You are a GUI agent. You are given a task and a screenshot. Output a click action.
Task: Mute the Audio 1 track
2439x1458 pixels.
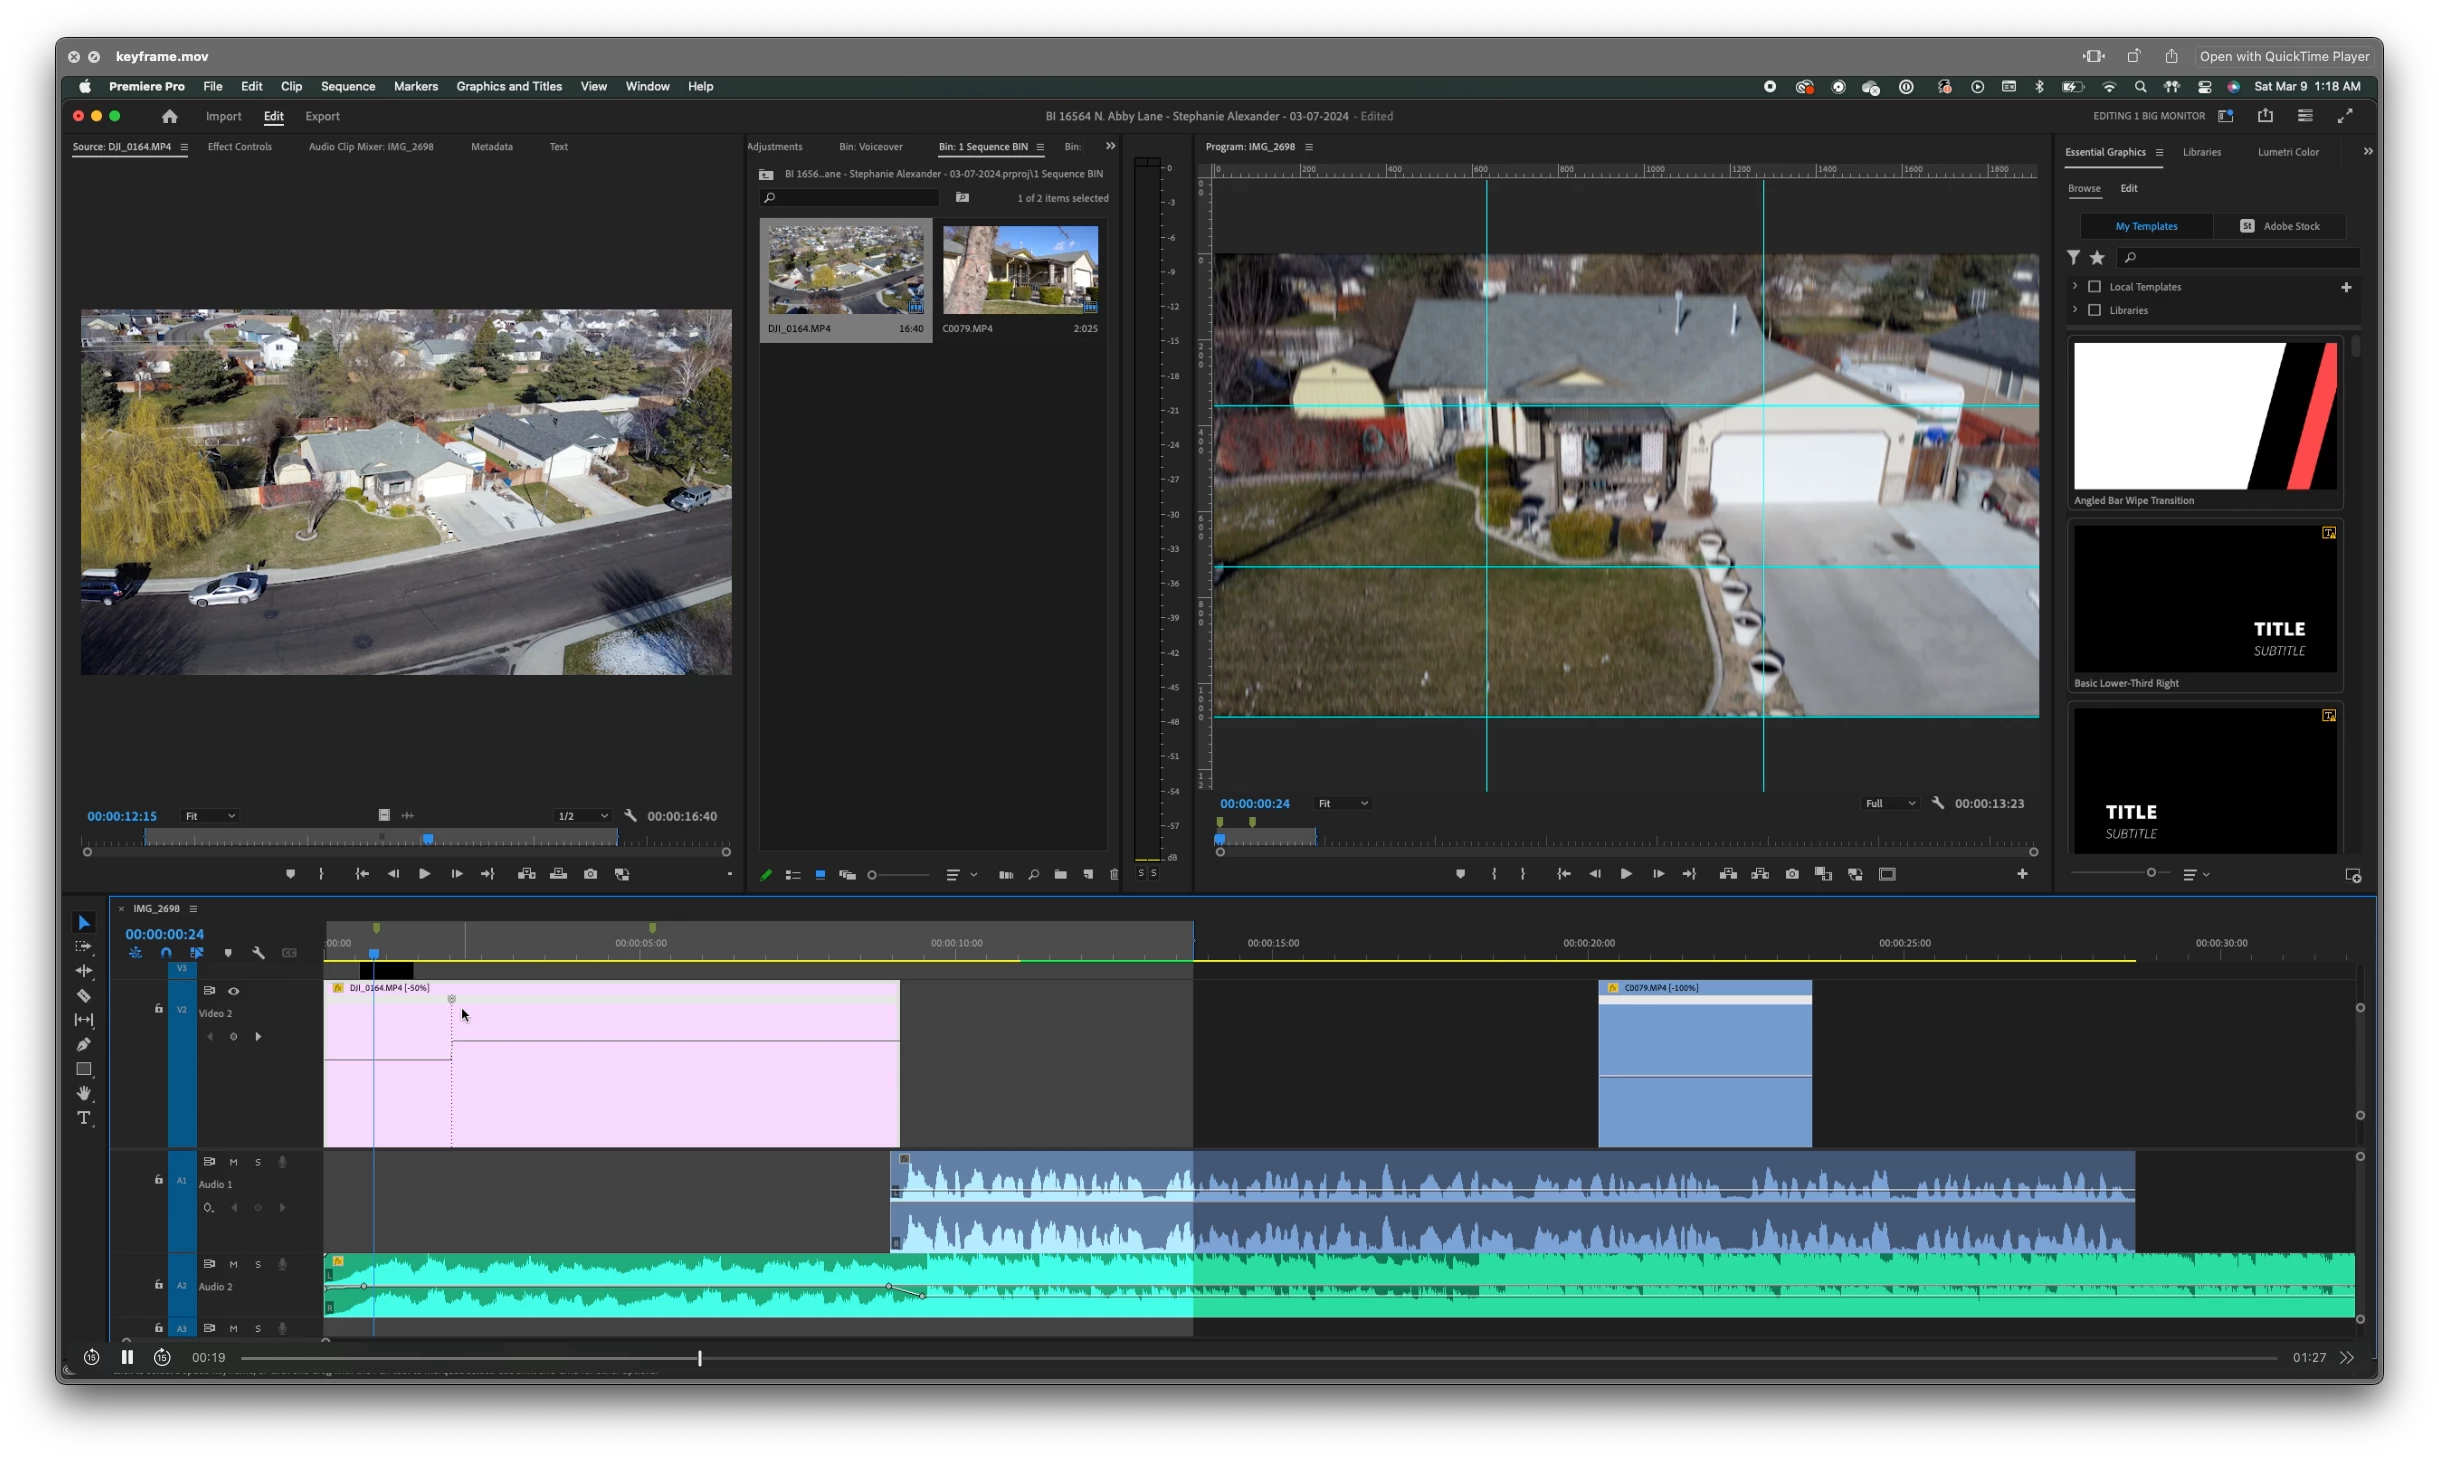click(234, 1162)
